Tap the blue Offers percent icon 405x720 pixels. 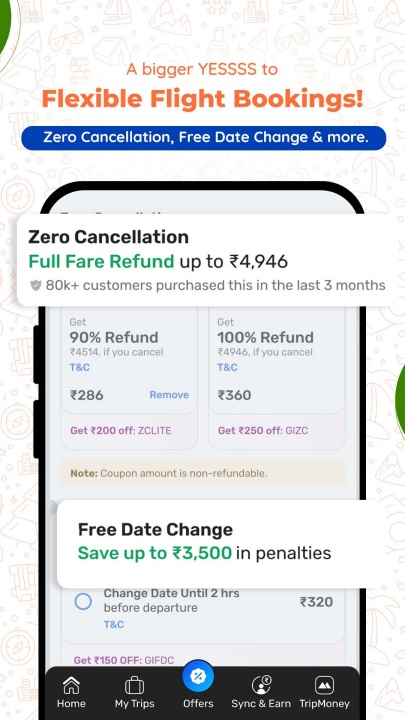point(198,676)
